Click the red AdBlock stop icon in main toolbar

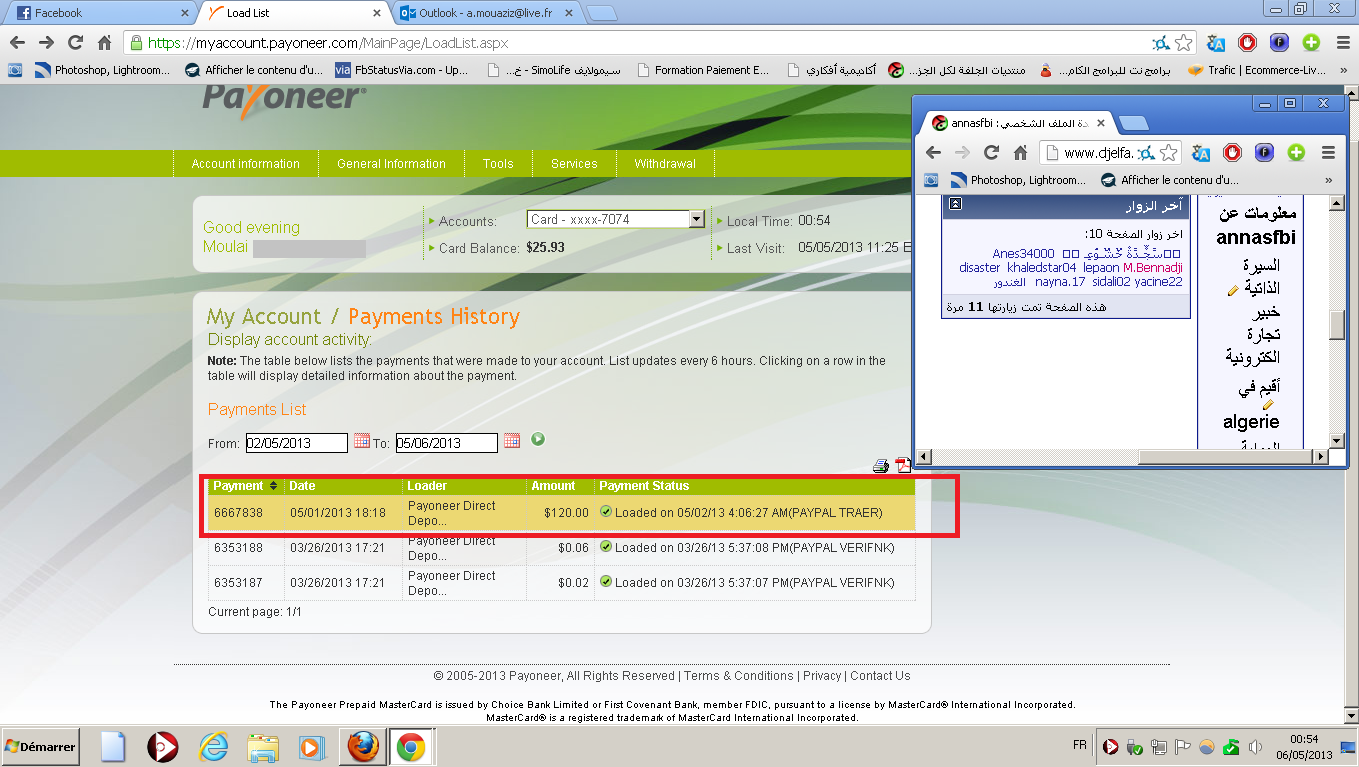[1248, 43]
